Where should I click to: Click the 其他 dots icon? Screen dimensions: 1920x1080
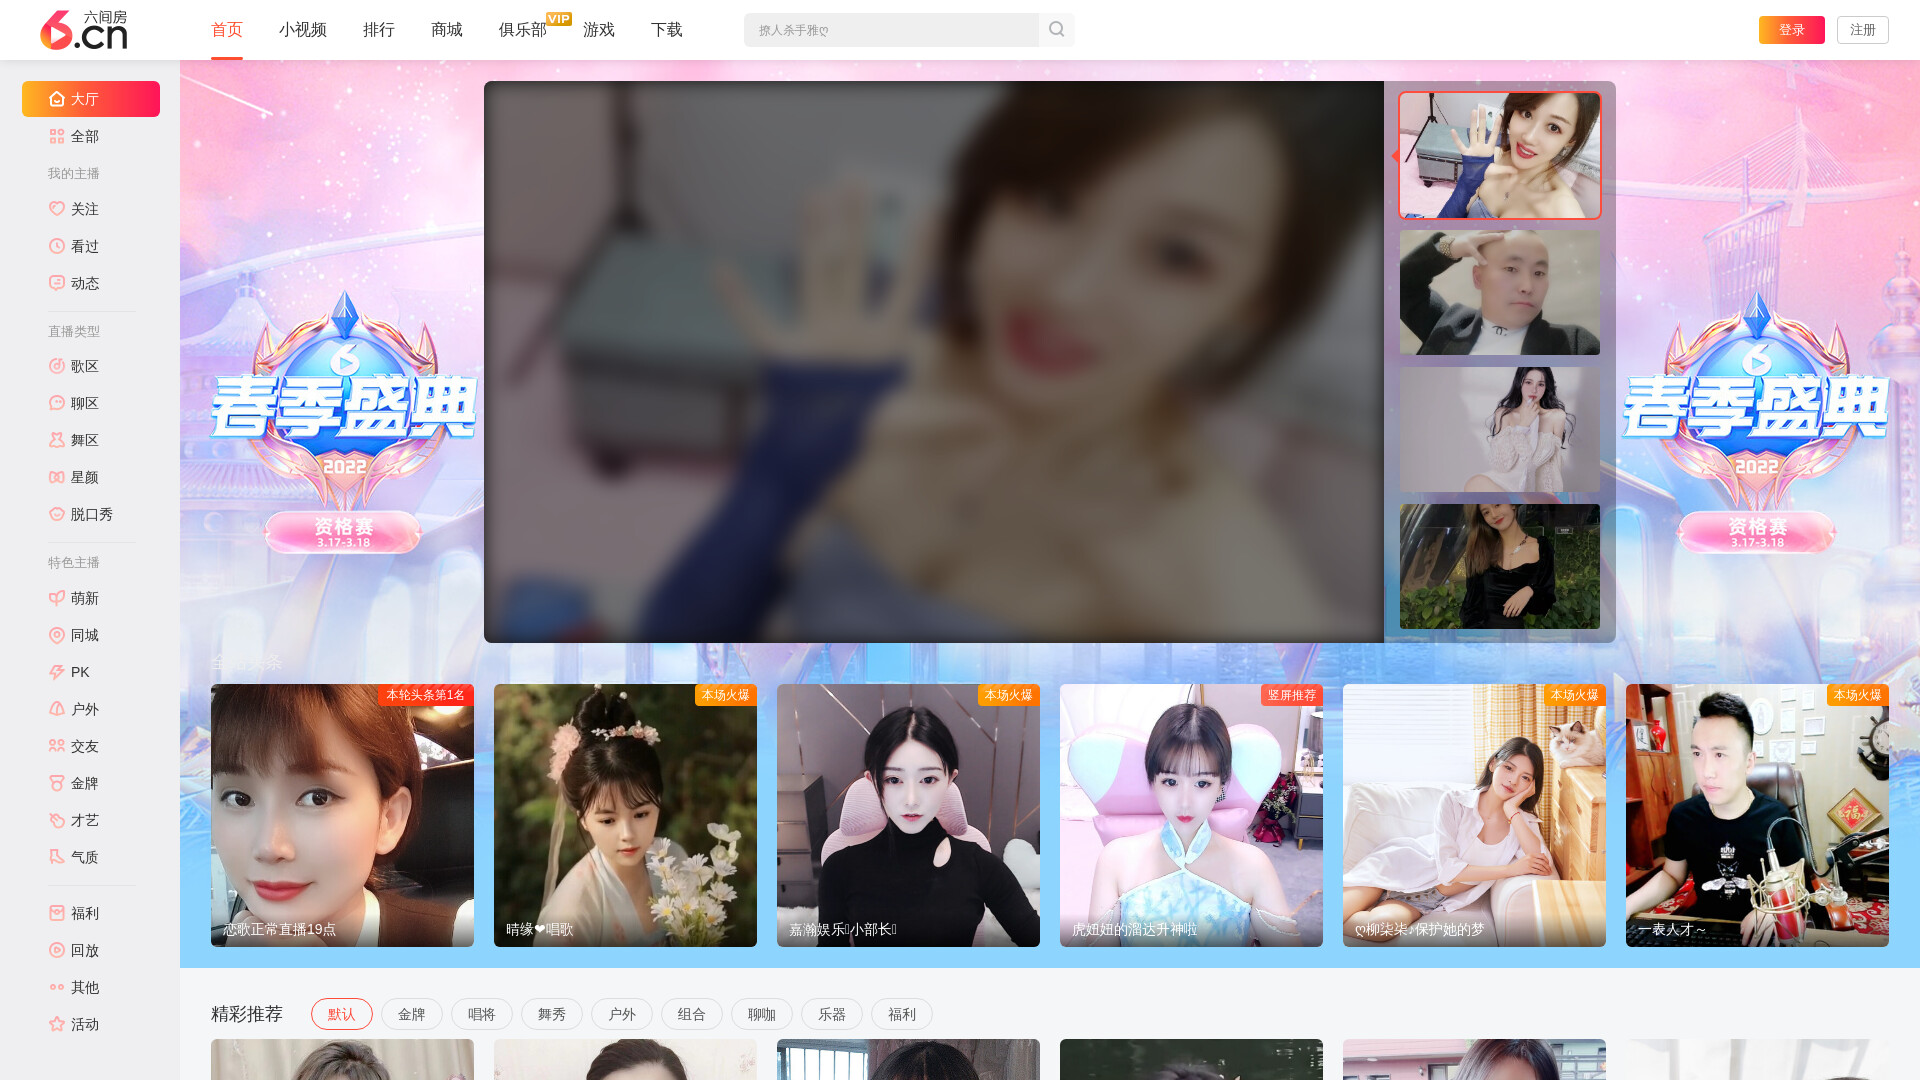[x=57, y=987]
